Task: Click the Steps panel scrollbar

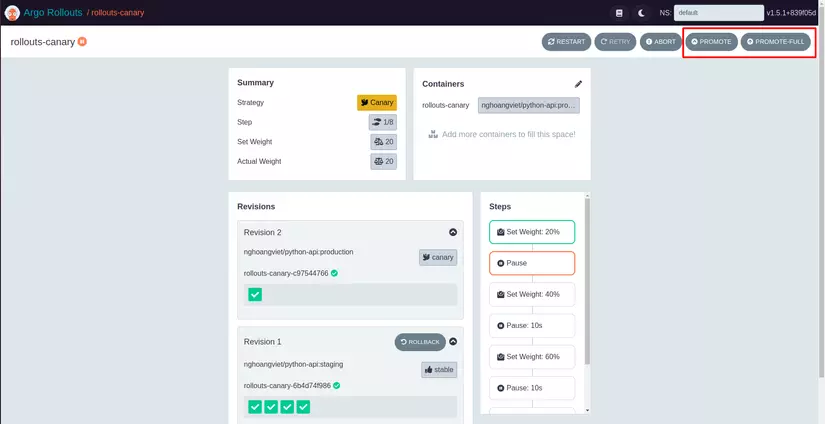Action: point(588,281)
